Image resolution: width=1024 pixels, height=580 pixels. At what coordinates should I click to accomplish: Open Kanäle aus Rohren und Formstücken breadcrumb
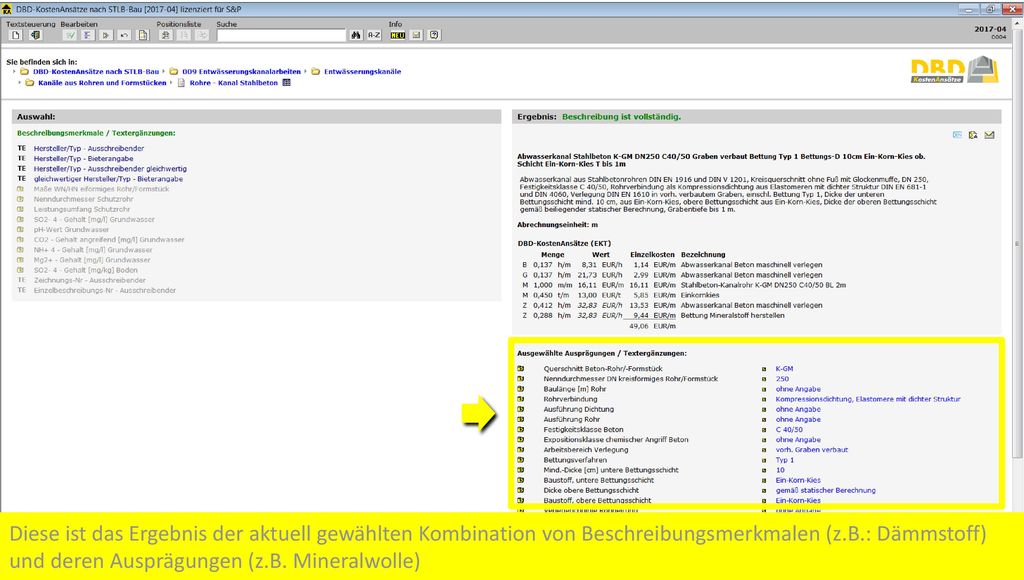(103, 83)
